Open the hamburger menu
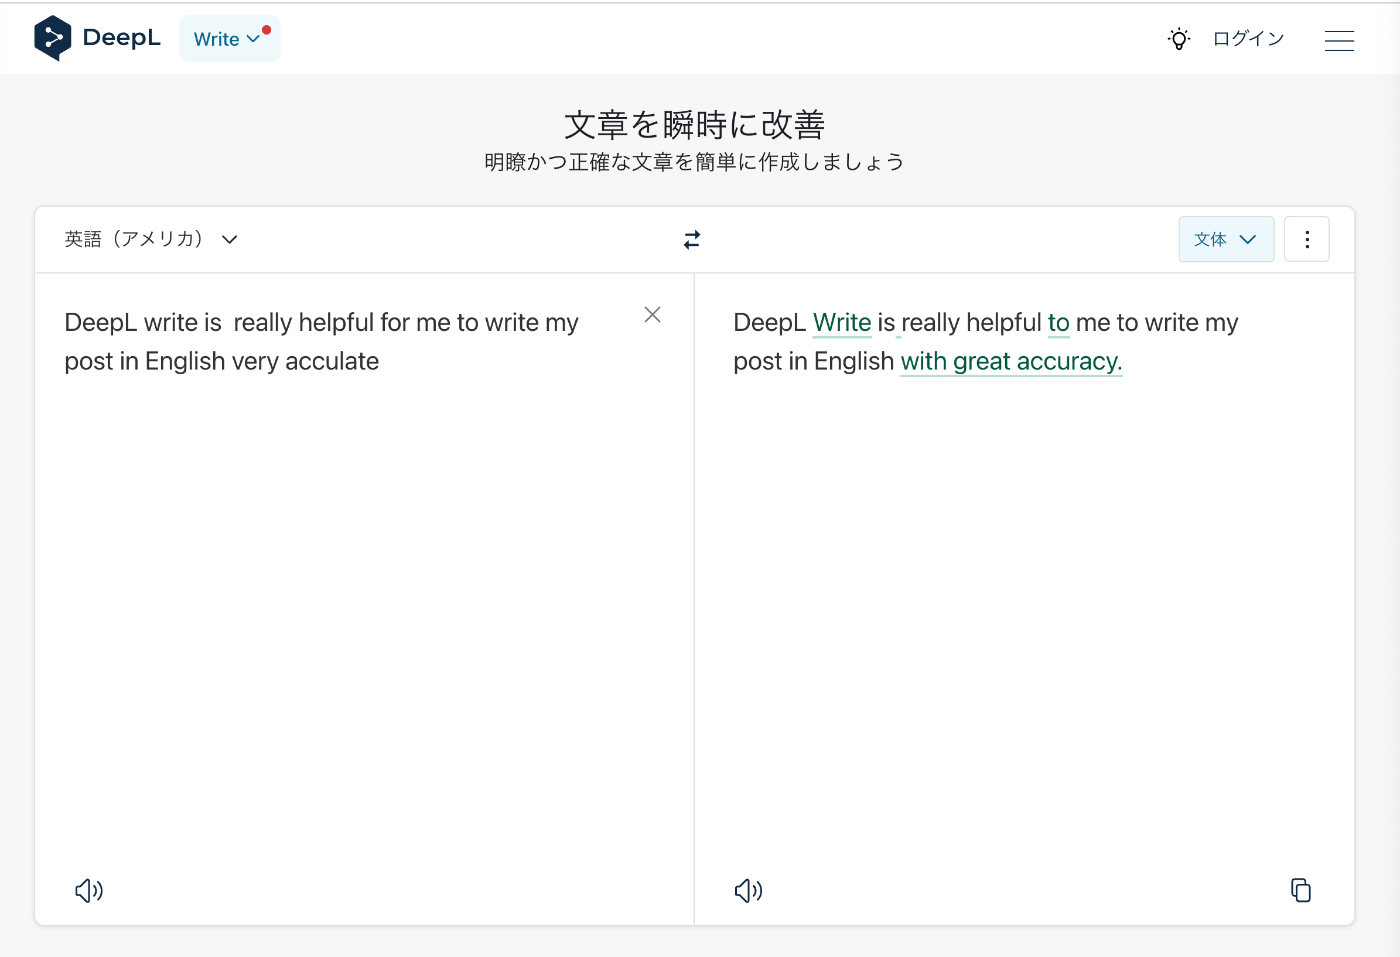1400x957 pixels. [x=1339, y=40]
